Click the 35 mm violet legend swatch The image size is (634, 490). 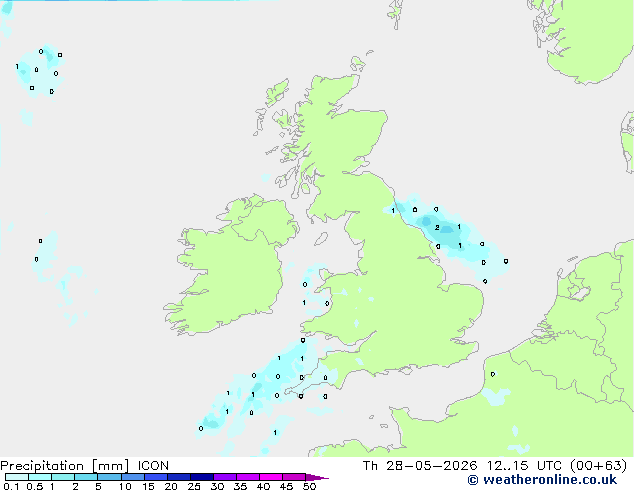pyautogui.click(x=248, y=477)
